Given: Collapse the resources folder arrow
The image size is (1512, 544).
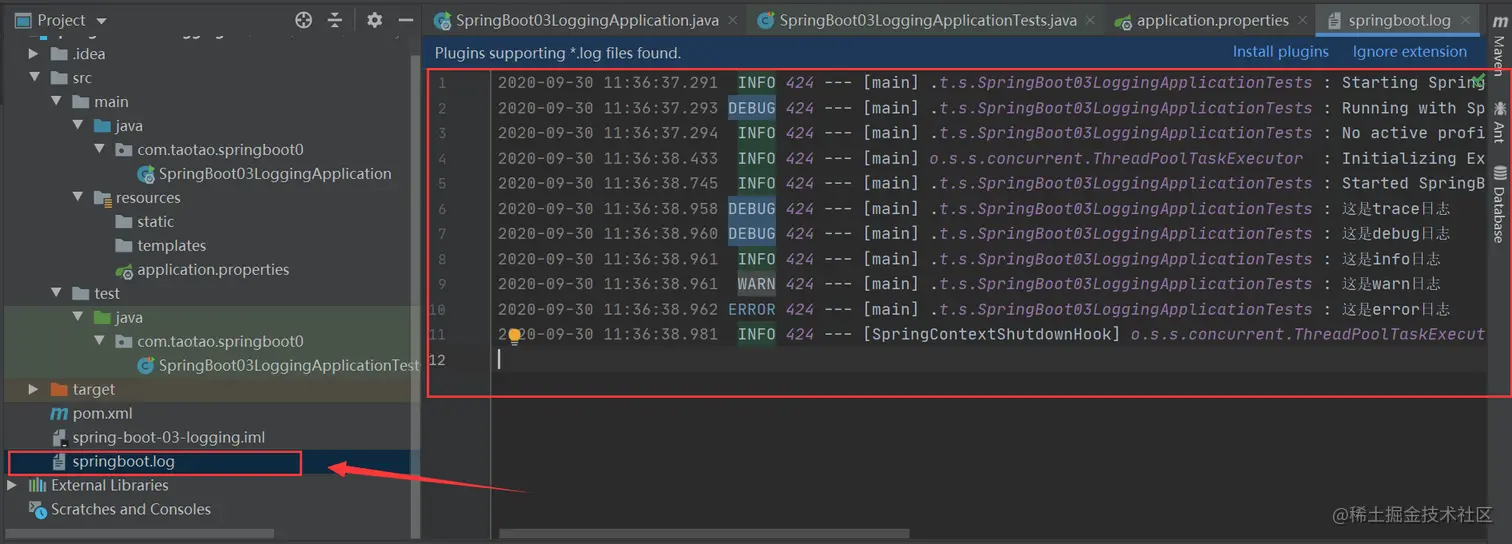Looking at the screenshot, I should (79, 198).
